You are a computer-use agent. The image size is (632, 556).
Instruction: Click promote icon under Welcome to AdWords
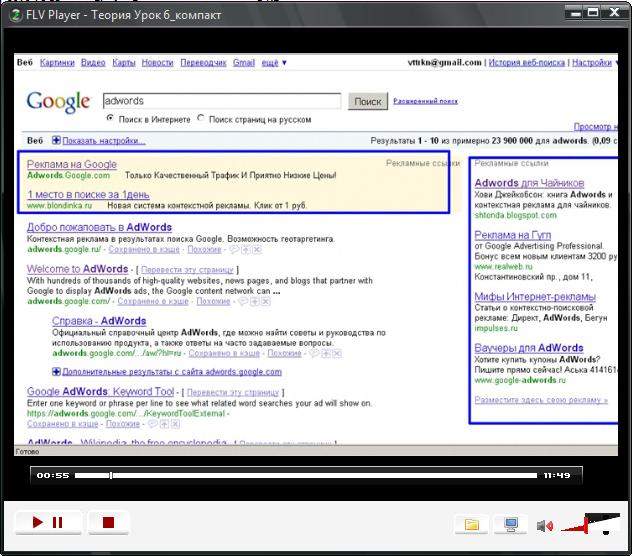tap(254, 301)
